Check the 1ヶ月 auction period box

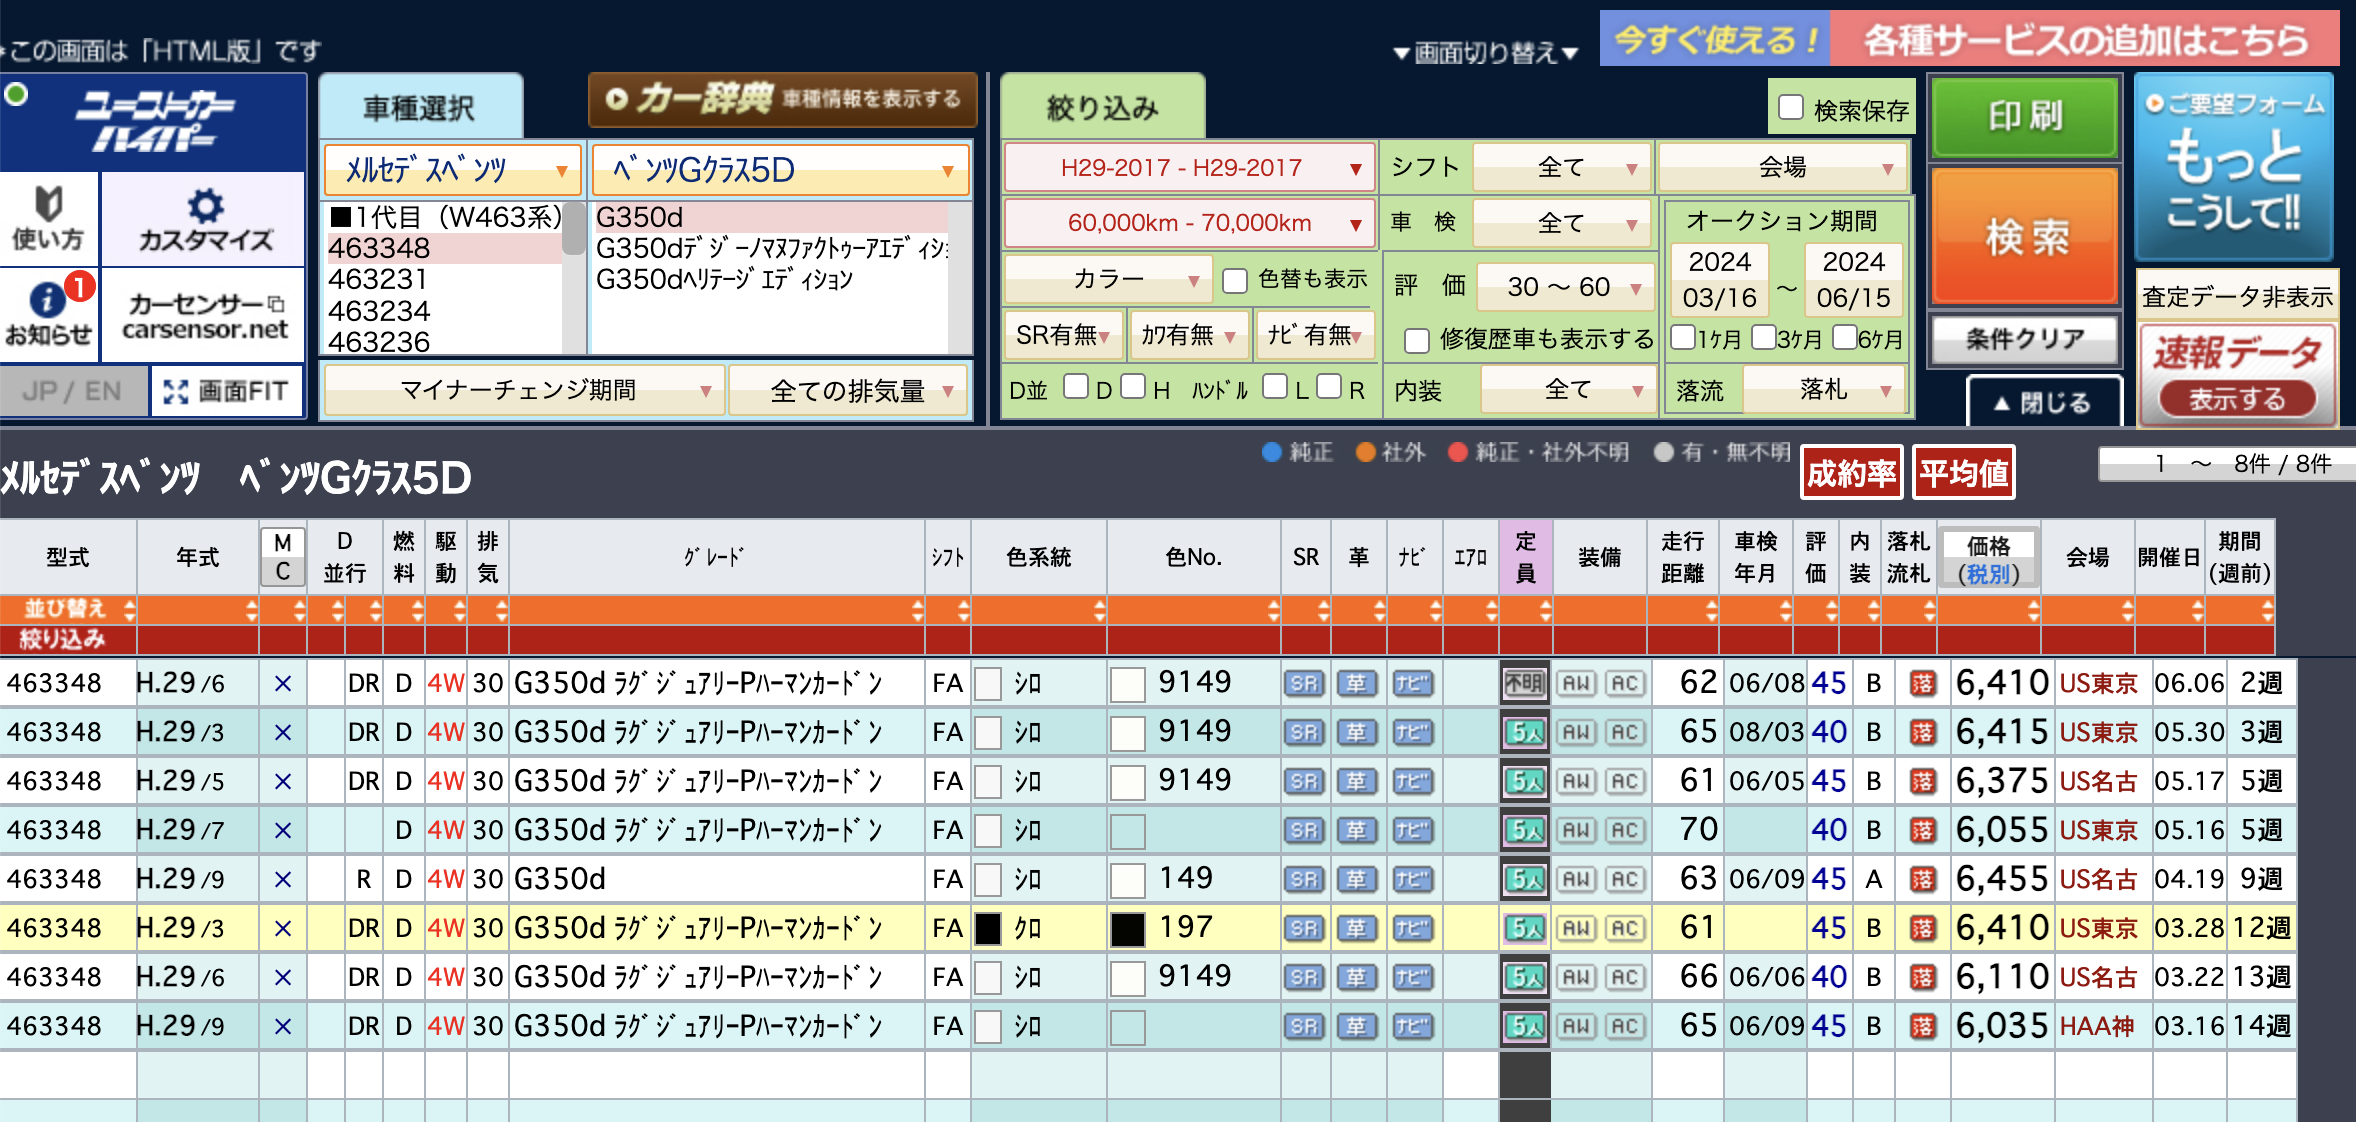coord(1683,337)
